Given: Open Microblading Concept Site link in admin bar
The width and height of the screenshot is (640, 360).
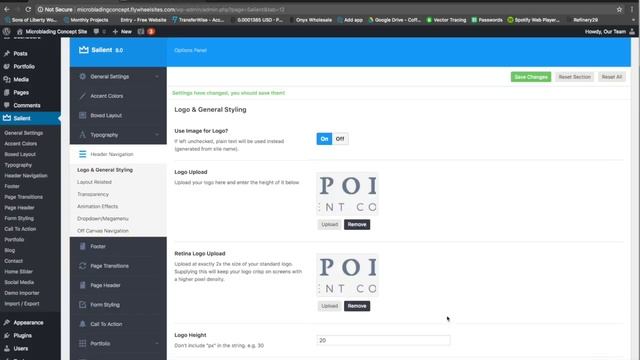Looking at the screenshot, I should click(52, 31).
